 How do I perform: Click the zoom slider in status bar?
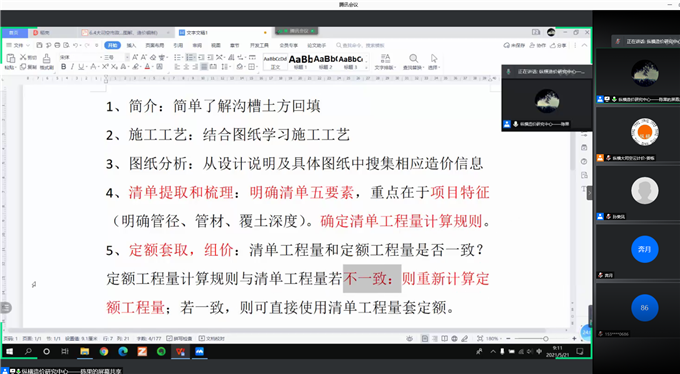[542, 338]
